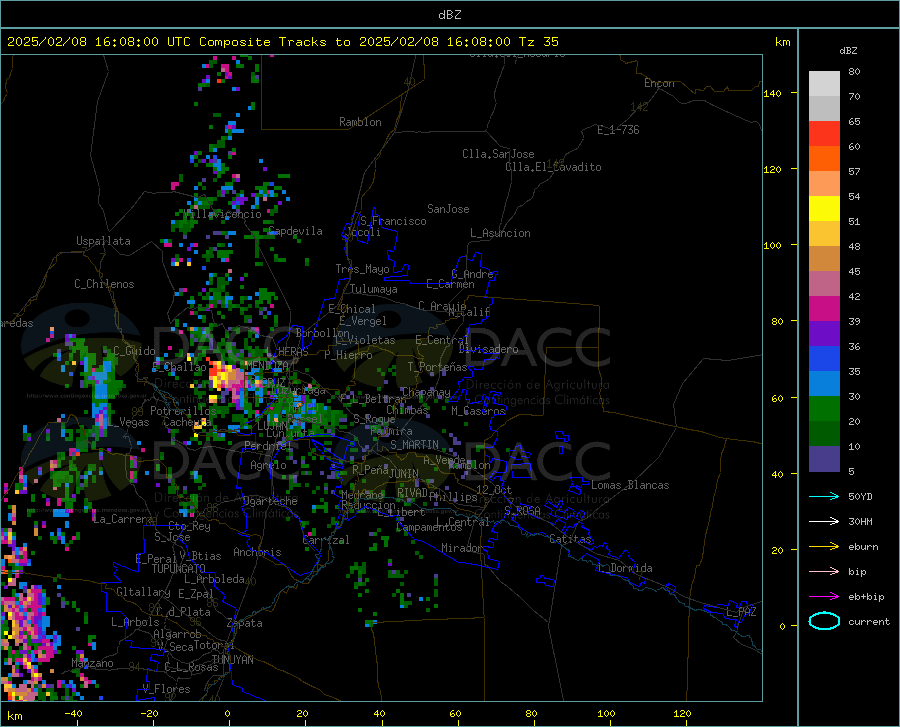900x727 pixels.
Task: Click the 42 dBZ magenta legend swatch
Action: pos(824,309)
